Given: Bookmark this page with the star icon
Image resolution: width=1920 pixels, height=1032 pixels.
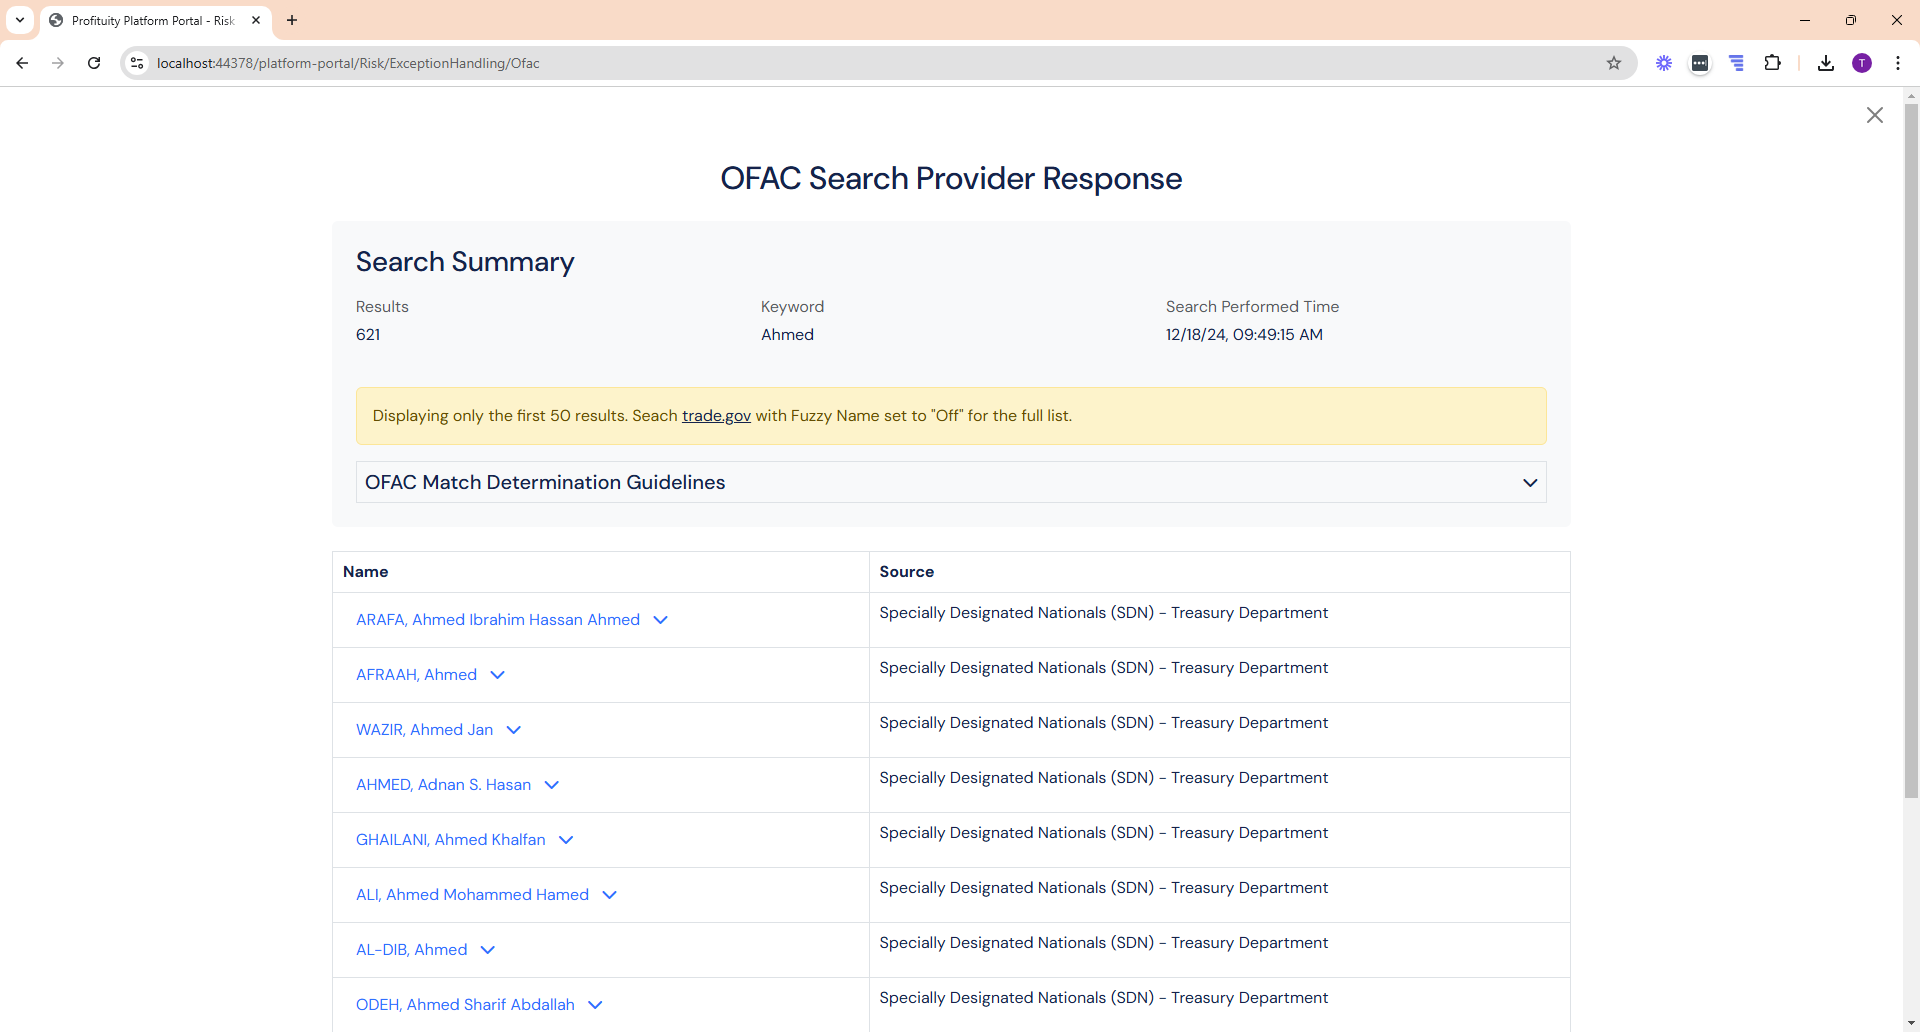Looking at the screenshot, I should pyautogui.click(x=1613, y=63).
